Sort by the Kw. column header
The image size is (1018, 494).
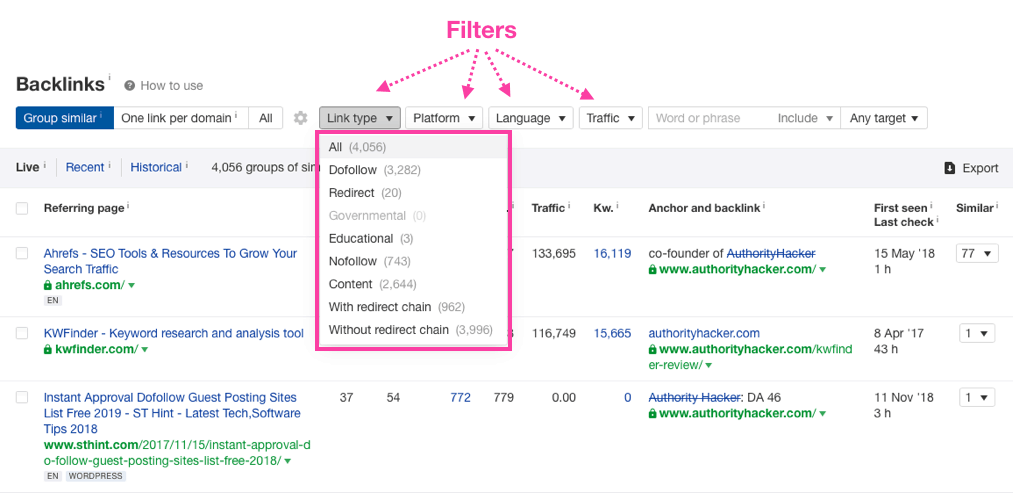coord(603,208)
